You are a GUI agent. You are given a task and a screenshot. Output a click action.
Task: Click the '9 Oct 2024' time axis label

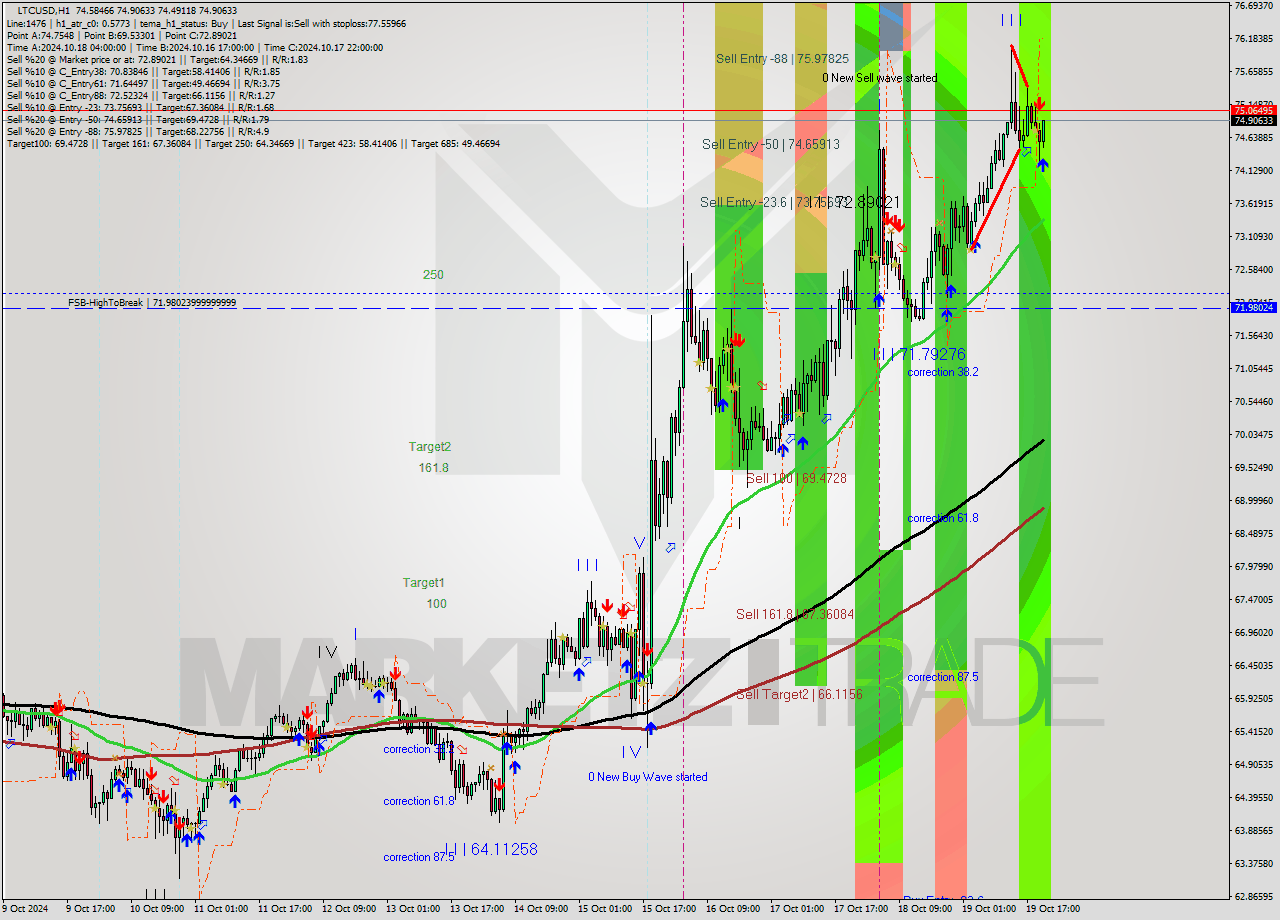[25, 909]
